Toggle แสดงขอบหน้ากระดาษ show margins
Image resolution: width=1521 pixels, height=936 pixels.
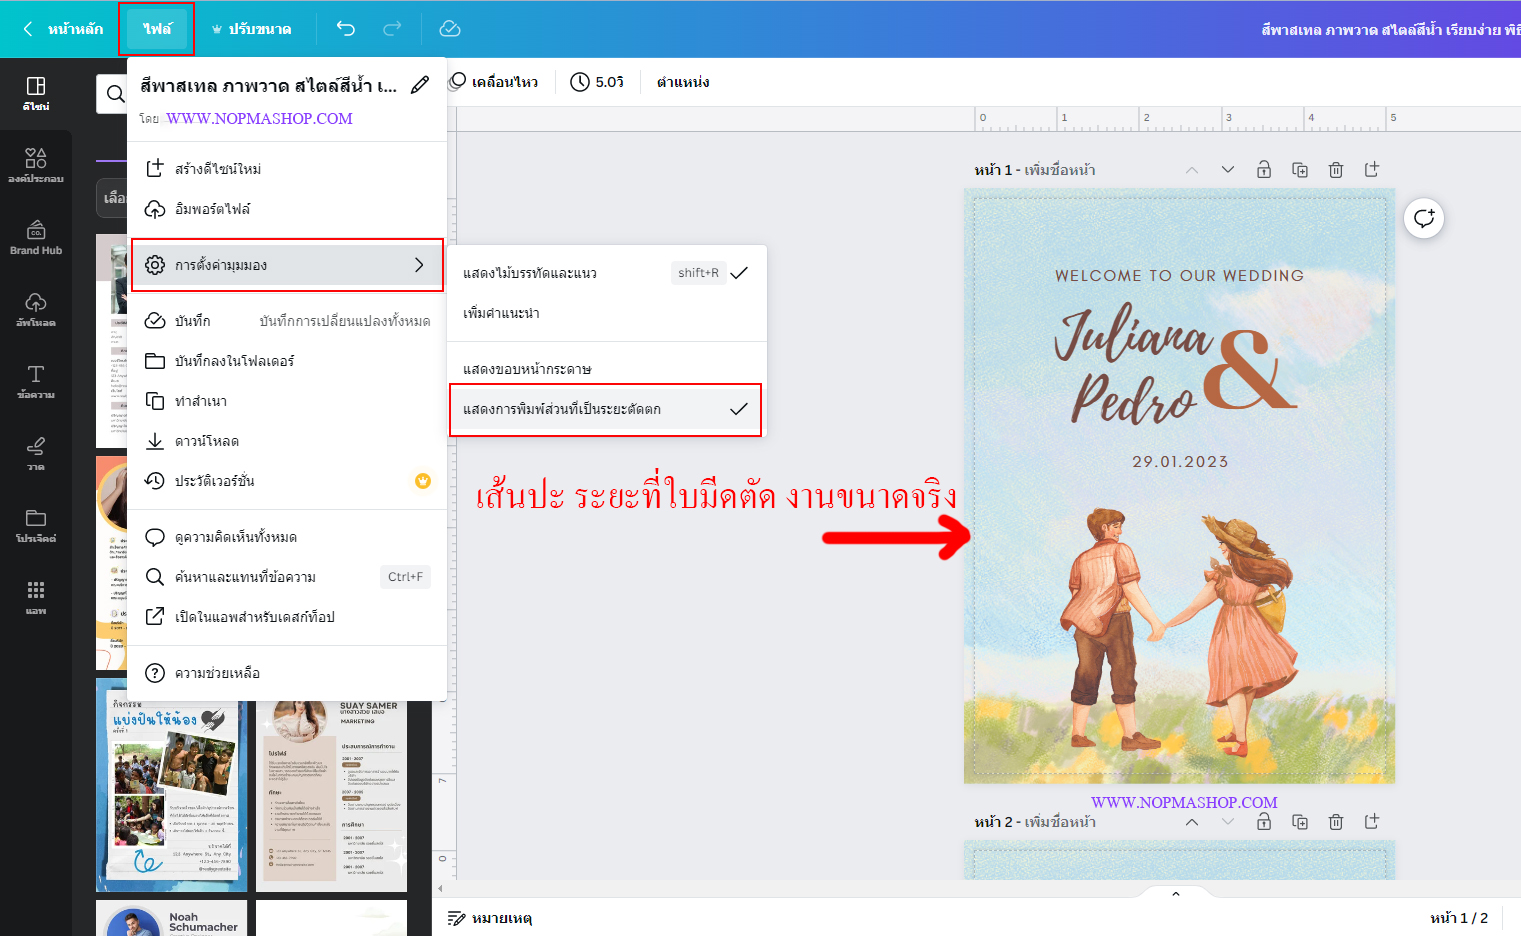(607, 369)
